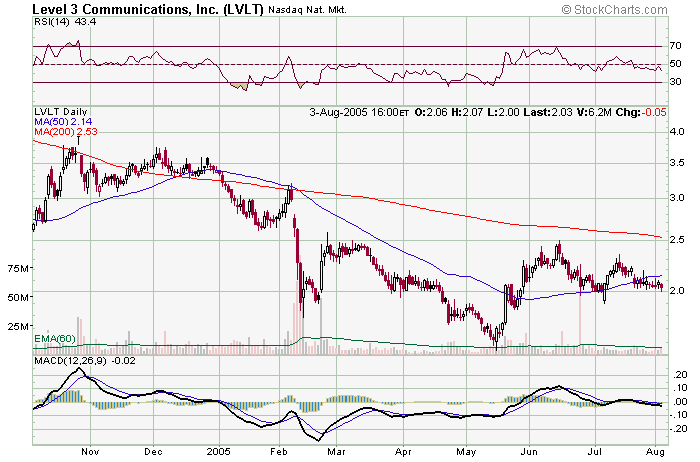700x462 pixels.
Task: Click the MA(200) 2.53 legend entry
Action: (x=66, y=131)
